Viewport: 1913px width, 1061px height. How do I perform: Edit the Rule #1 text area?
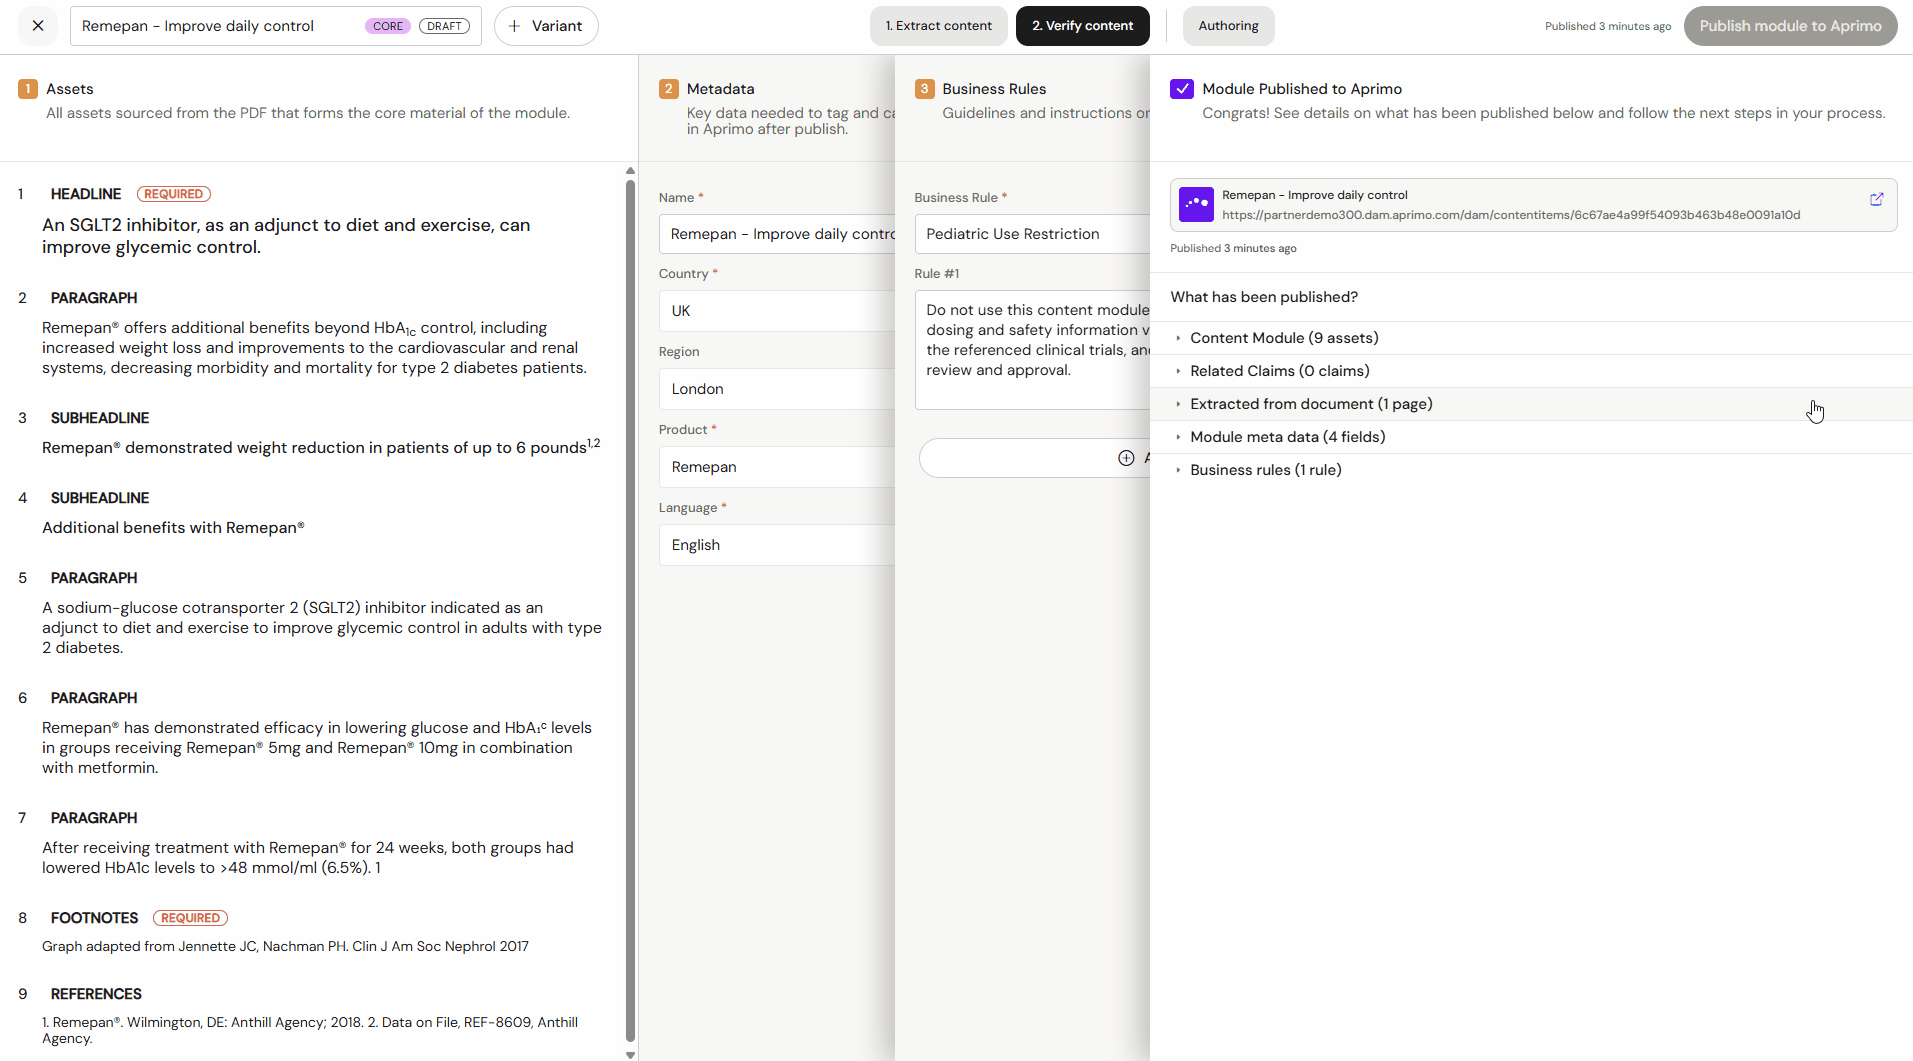1032,350
